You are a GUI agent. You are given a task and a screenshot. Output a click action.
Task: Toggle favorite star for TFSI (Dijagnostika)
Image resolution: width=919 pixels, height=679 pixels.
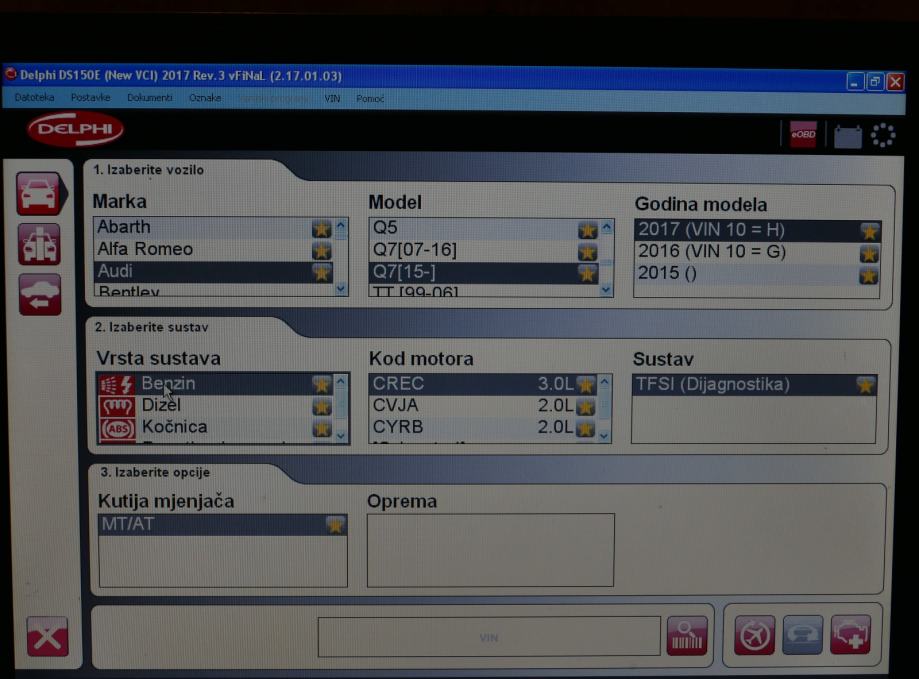[865, 385]
